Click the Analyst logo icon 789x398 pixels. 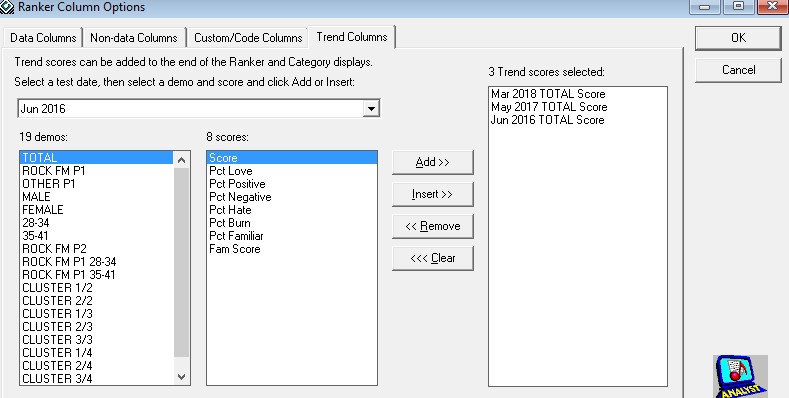tap(741, 376)
